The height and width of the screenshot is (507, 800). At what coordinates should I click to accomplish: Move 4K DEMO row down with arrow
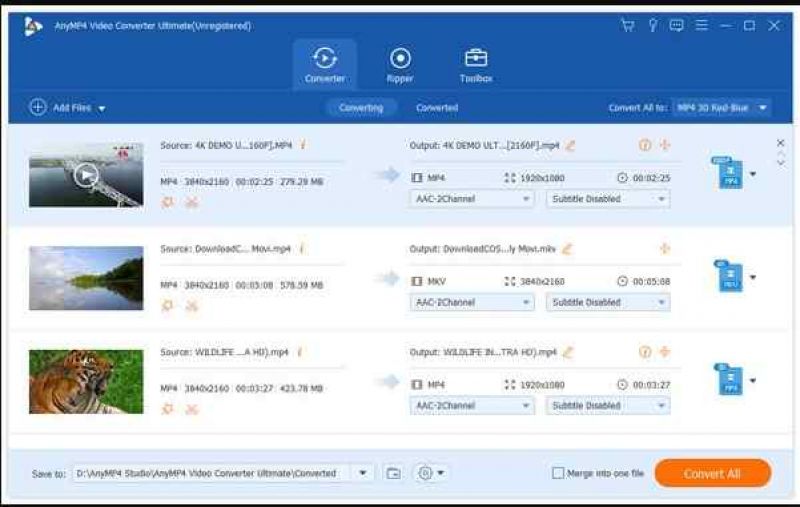point(781,163)
